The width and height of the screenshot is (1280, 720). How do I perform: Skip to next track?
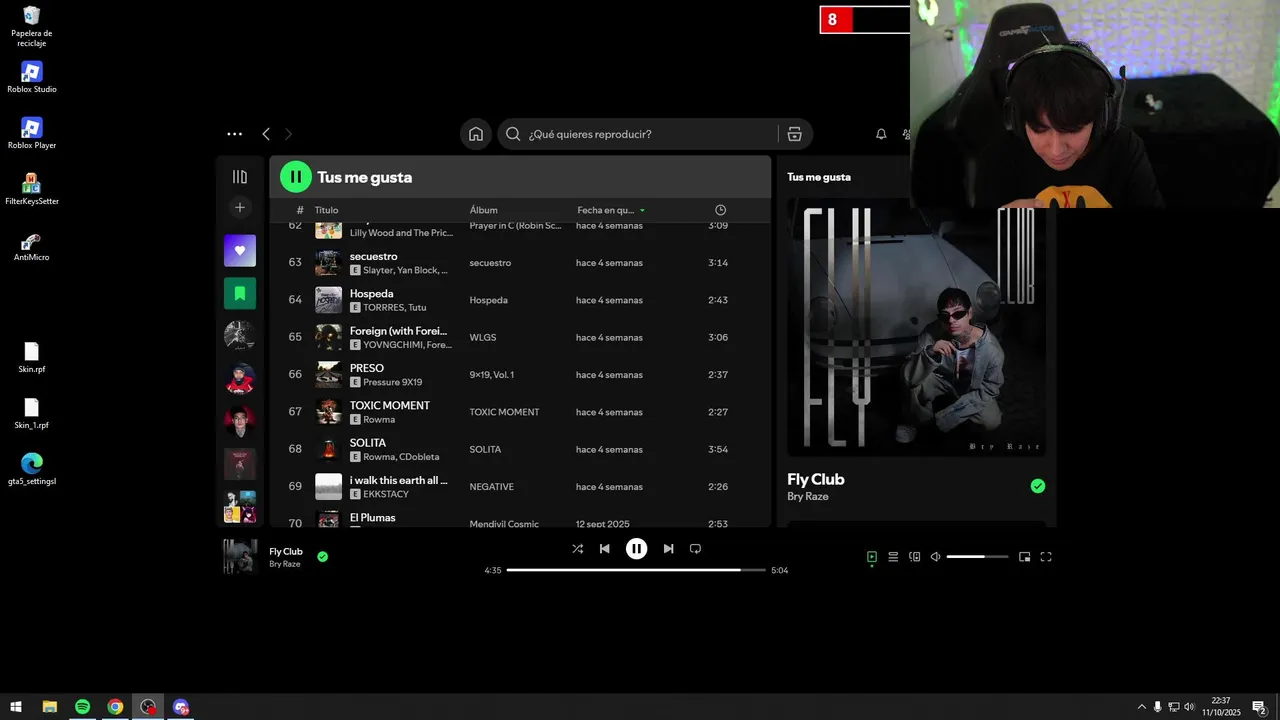click(x=668, y=549)
